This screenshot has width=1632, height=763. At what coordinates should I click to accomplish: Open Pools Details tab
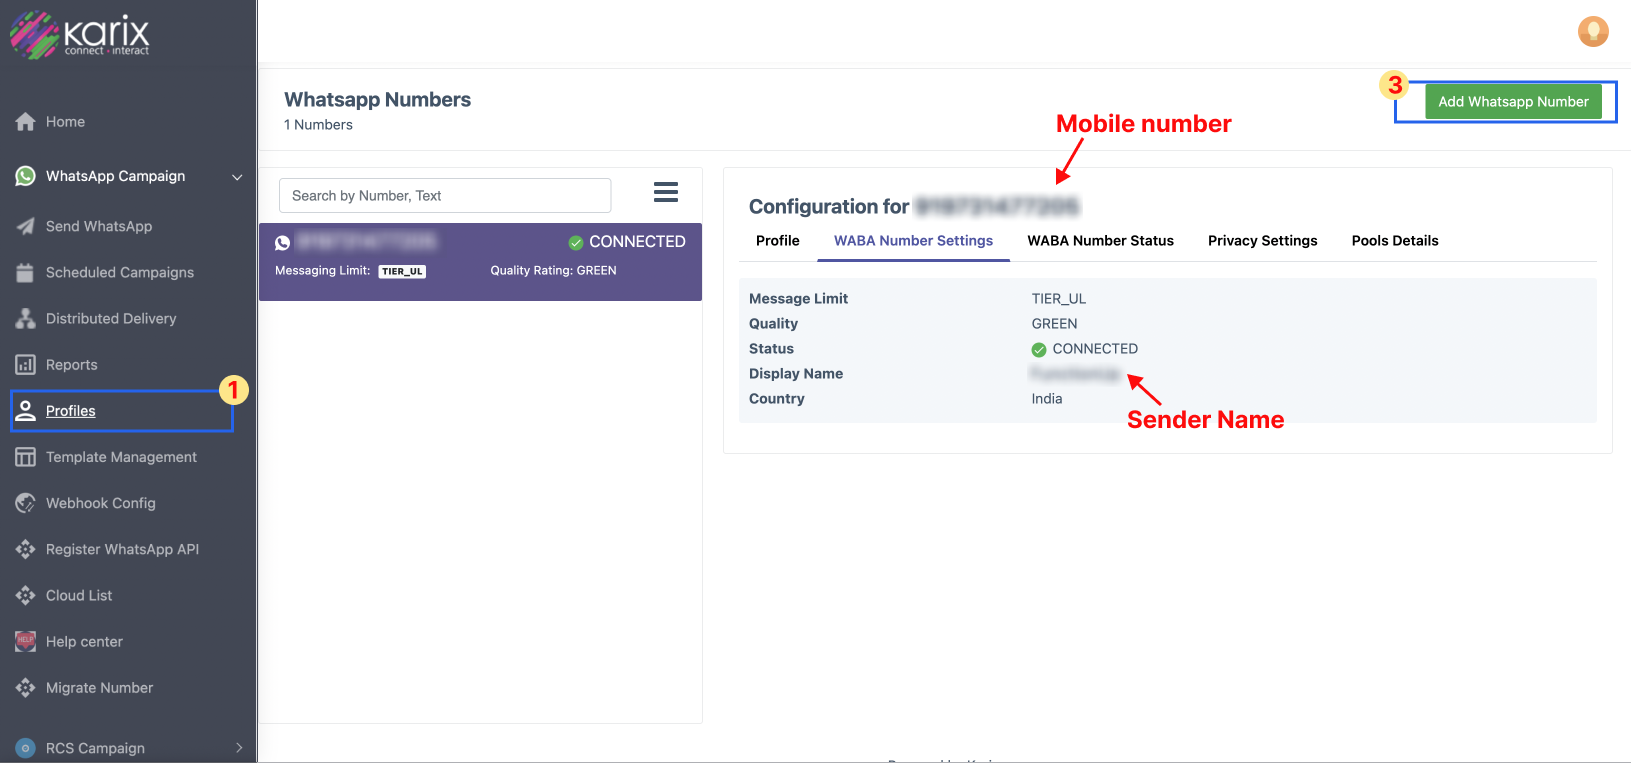click(x=1395, y=241)
